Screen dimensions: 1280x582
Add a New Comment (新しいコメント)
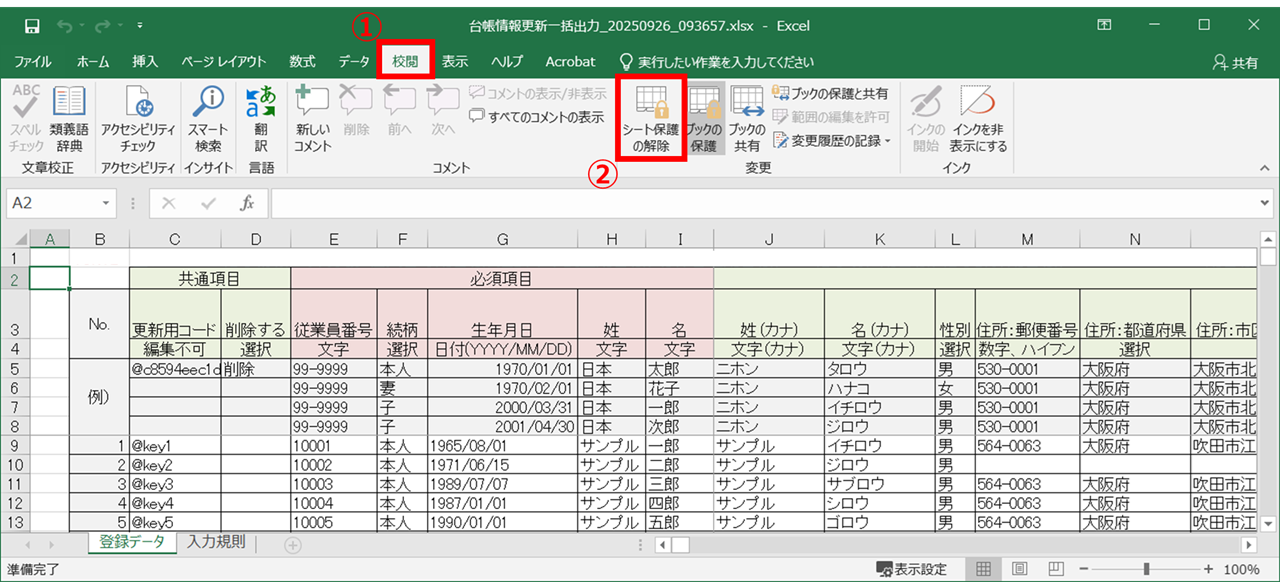click(x=313, y=118)
